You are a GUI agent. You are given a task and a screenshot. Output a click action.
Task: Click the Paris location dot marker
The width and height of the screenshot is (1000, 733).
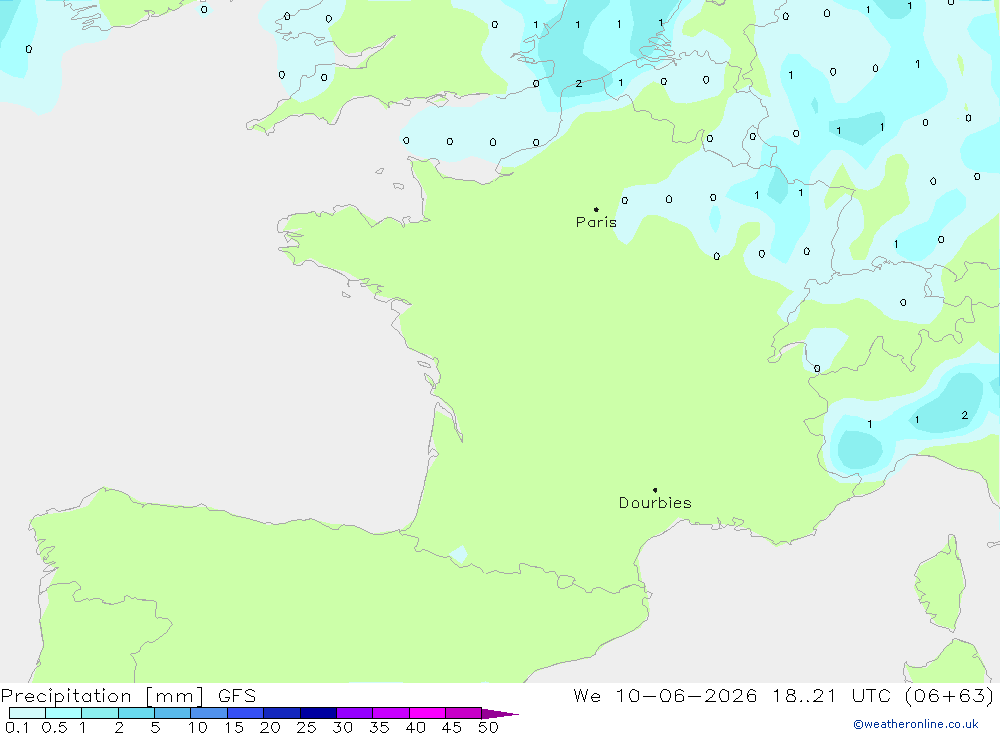596,209
